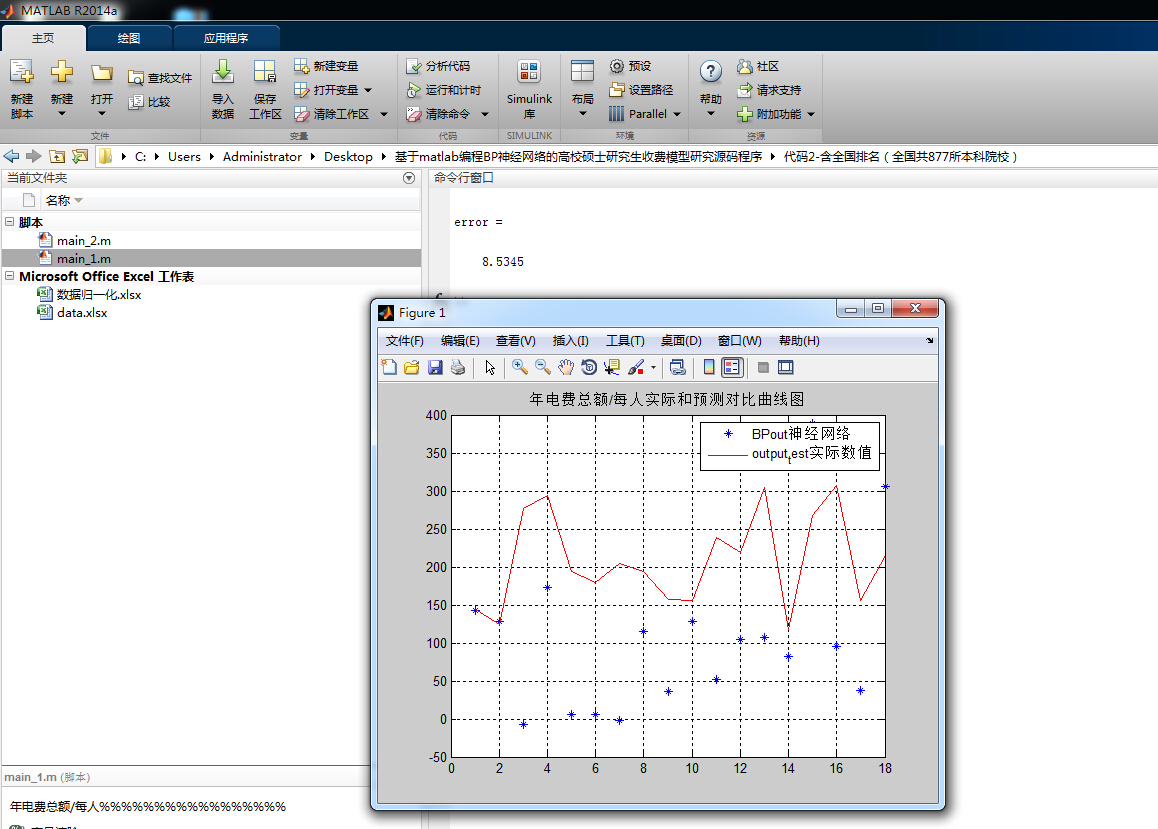Click Save Workspace (保存工作区) icon

point(264,72)
